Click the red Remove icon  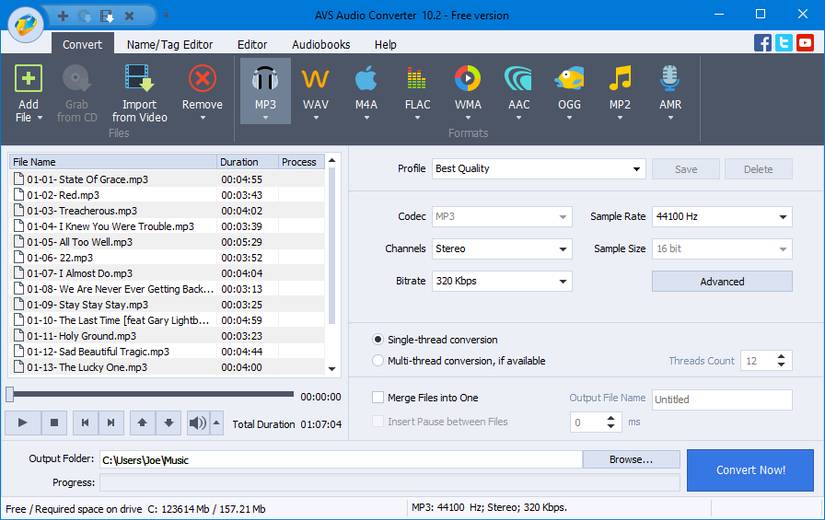coord(202,79)
